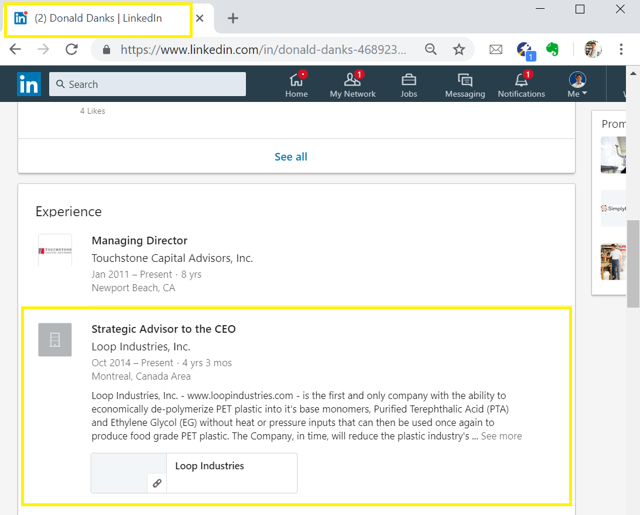
Task: Open My Network page
Action: tap(353, 85)
